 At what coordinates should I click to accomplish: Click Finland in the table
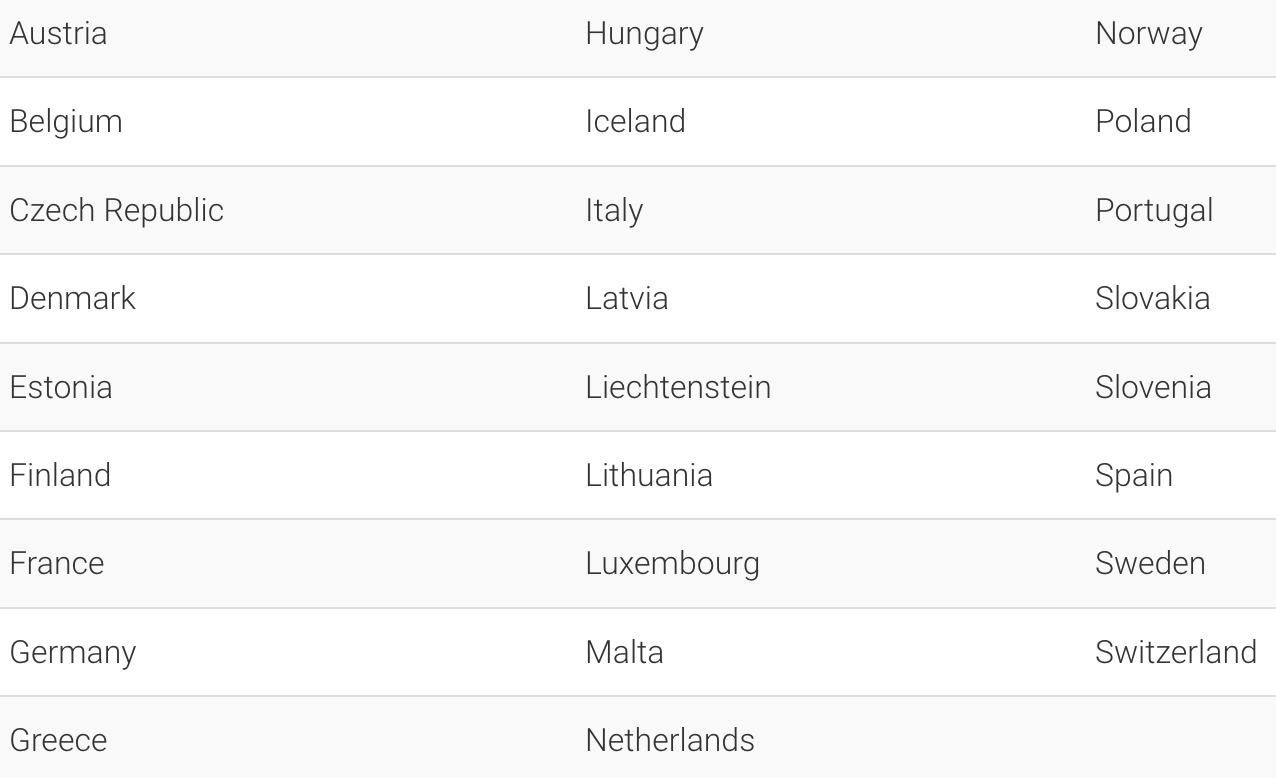tap(60, 476)
